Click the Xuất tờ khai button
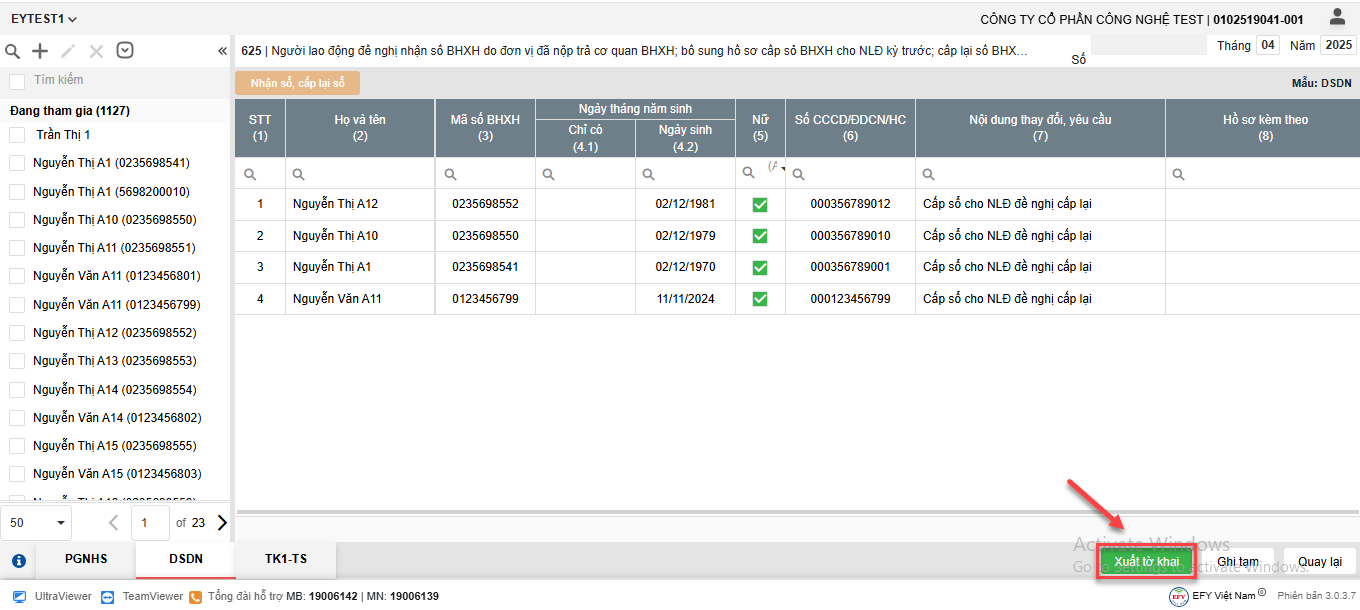Image resolution: width=1360 pixels, height=610 pixels. pyautogui.click(x=1146, y=562)
